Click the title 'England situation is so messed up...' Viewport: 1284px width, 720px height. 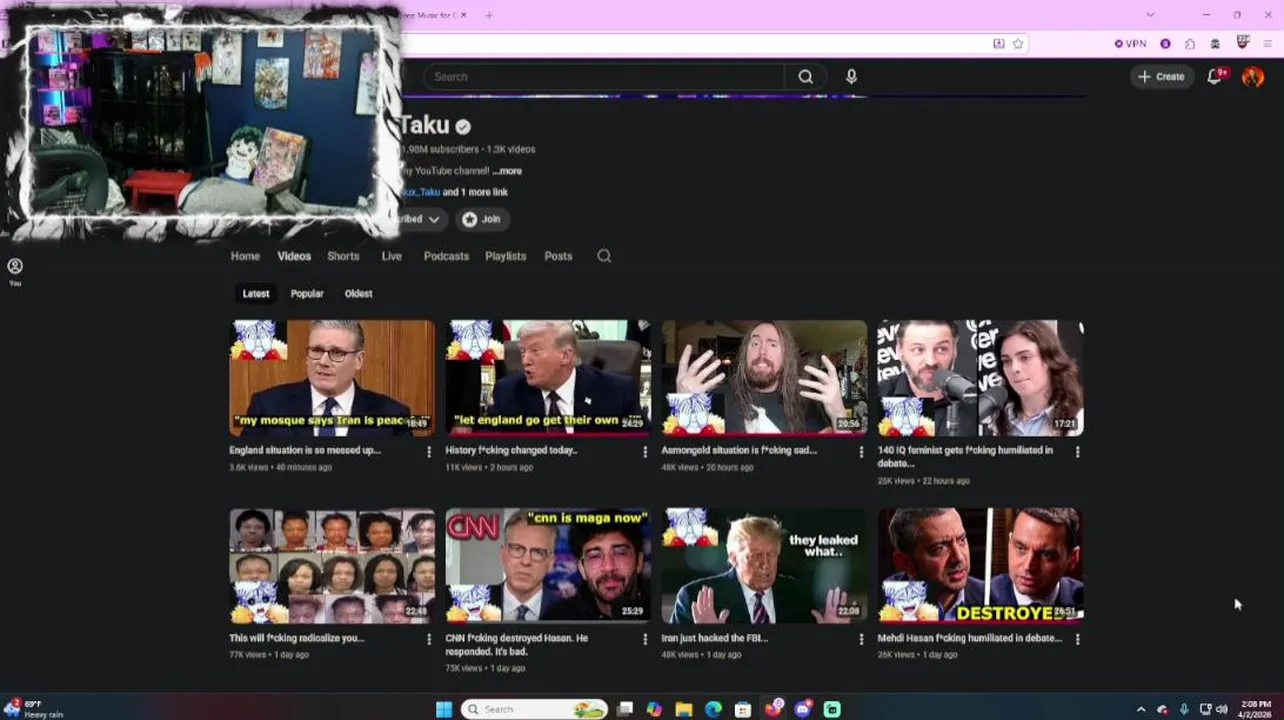[x=305, y=451]
